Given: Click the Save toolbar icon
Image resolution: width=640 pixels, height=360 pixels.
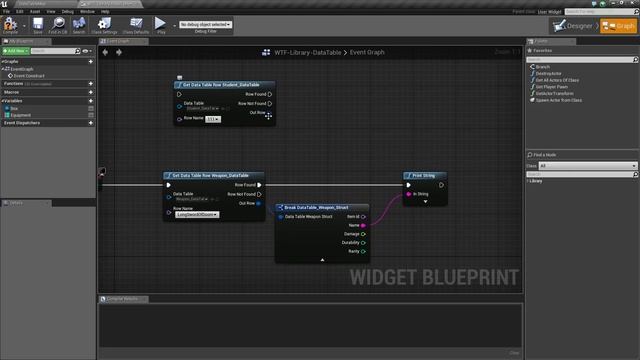Looking at the screenshot, I should pos(38,24).
